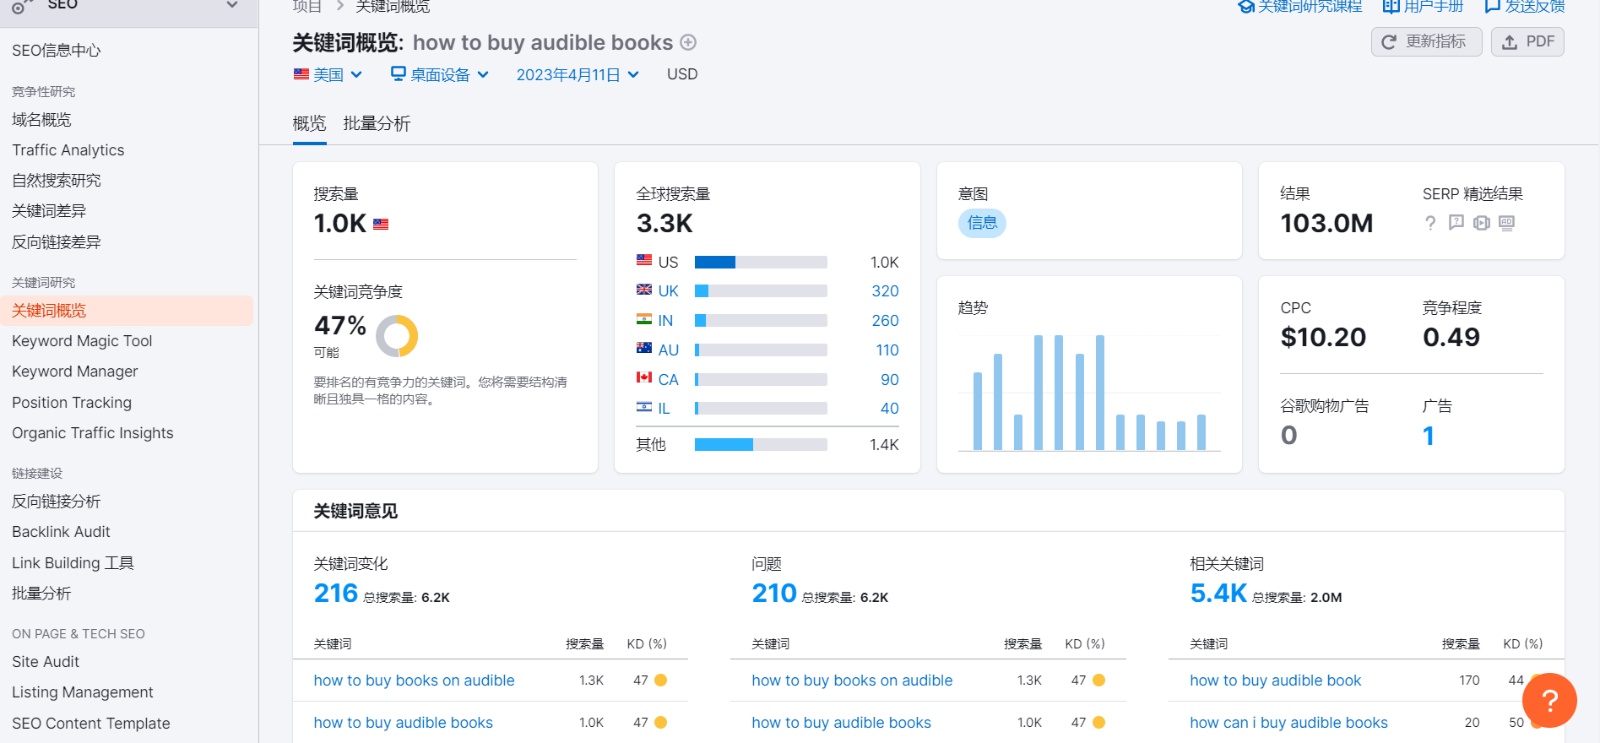Click the Australia flag in global volume
Screen dimensions: 1600x743
click(644, 349)
